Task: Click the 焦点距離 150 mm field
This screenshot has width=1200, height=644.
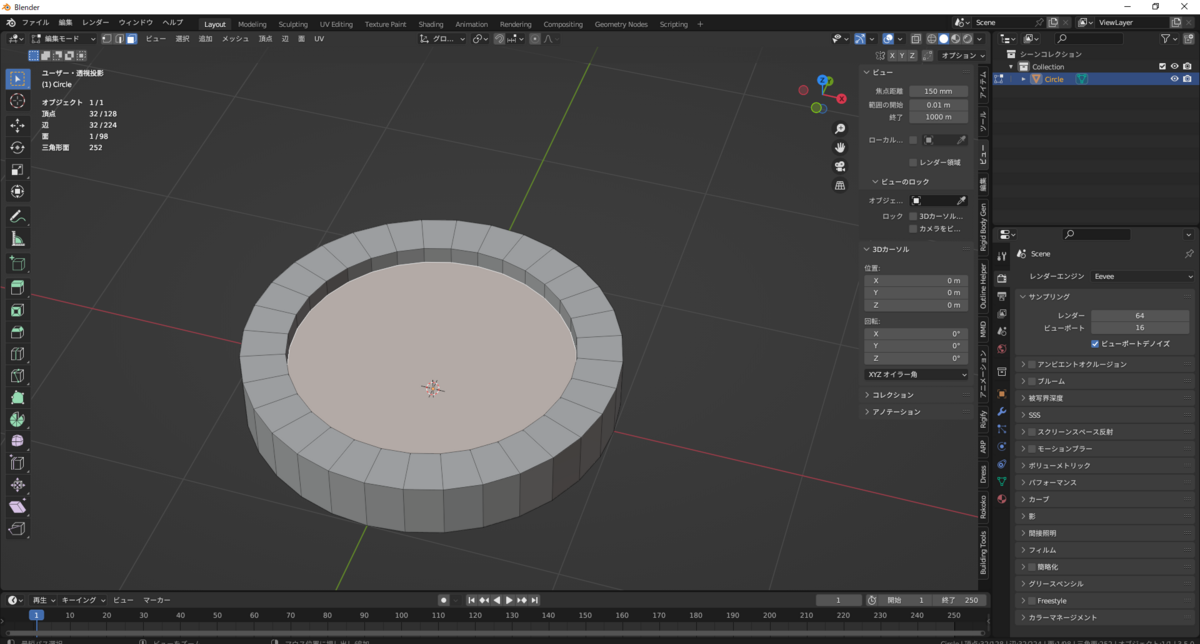Action: click(x=938, y=91)
